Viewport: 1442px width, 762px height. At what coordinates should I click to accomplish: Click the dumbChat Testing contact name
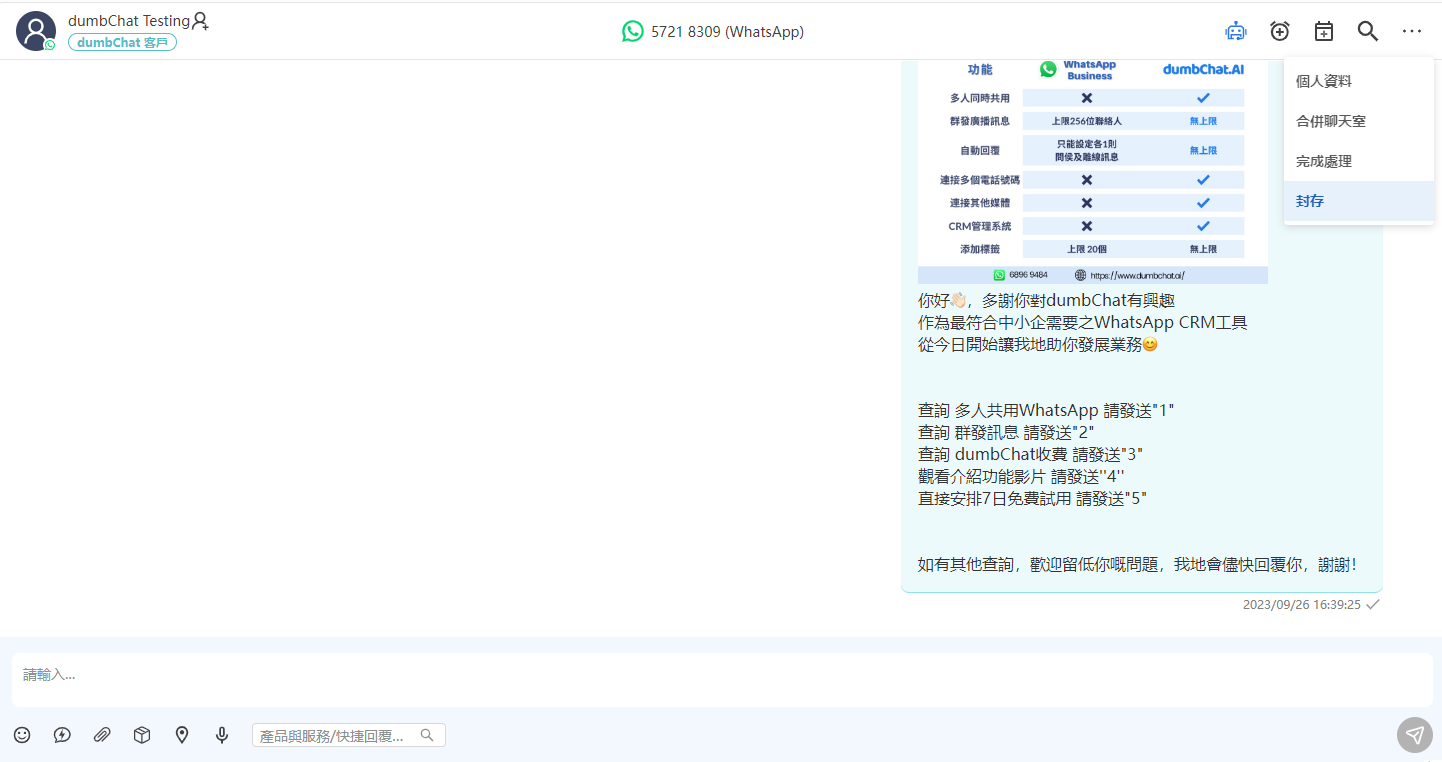[x=129, y=21]
